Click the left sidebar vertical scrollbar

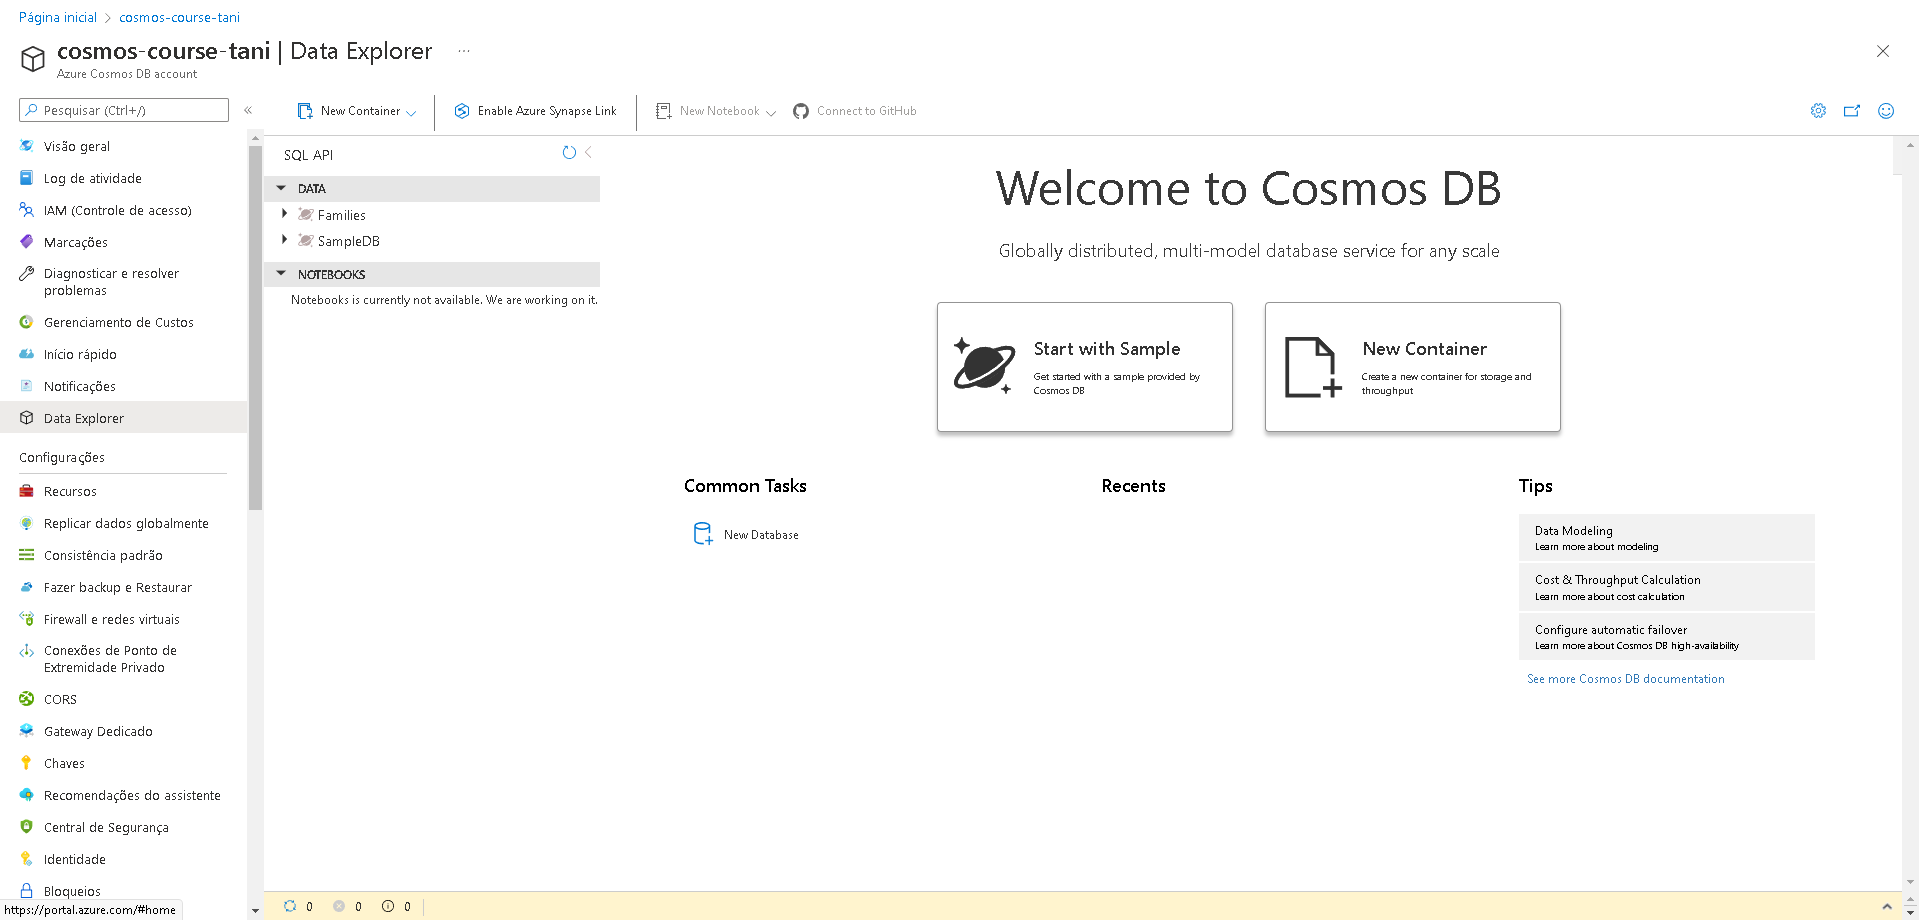tap(256, 328)
